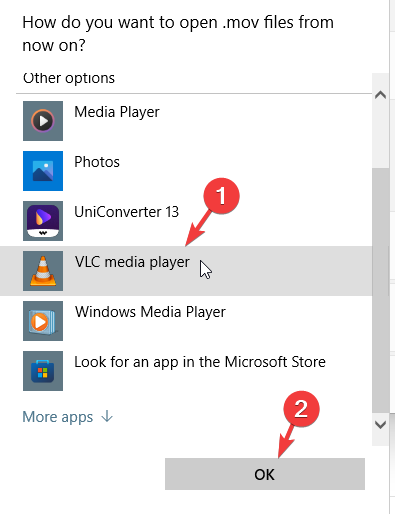Confirm selection with the OK button
This screenshot has height=514, width=395.
pyautogui.click(x=265, y=474)
